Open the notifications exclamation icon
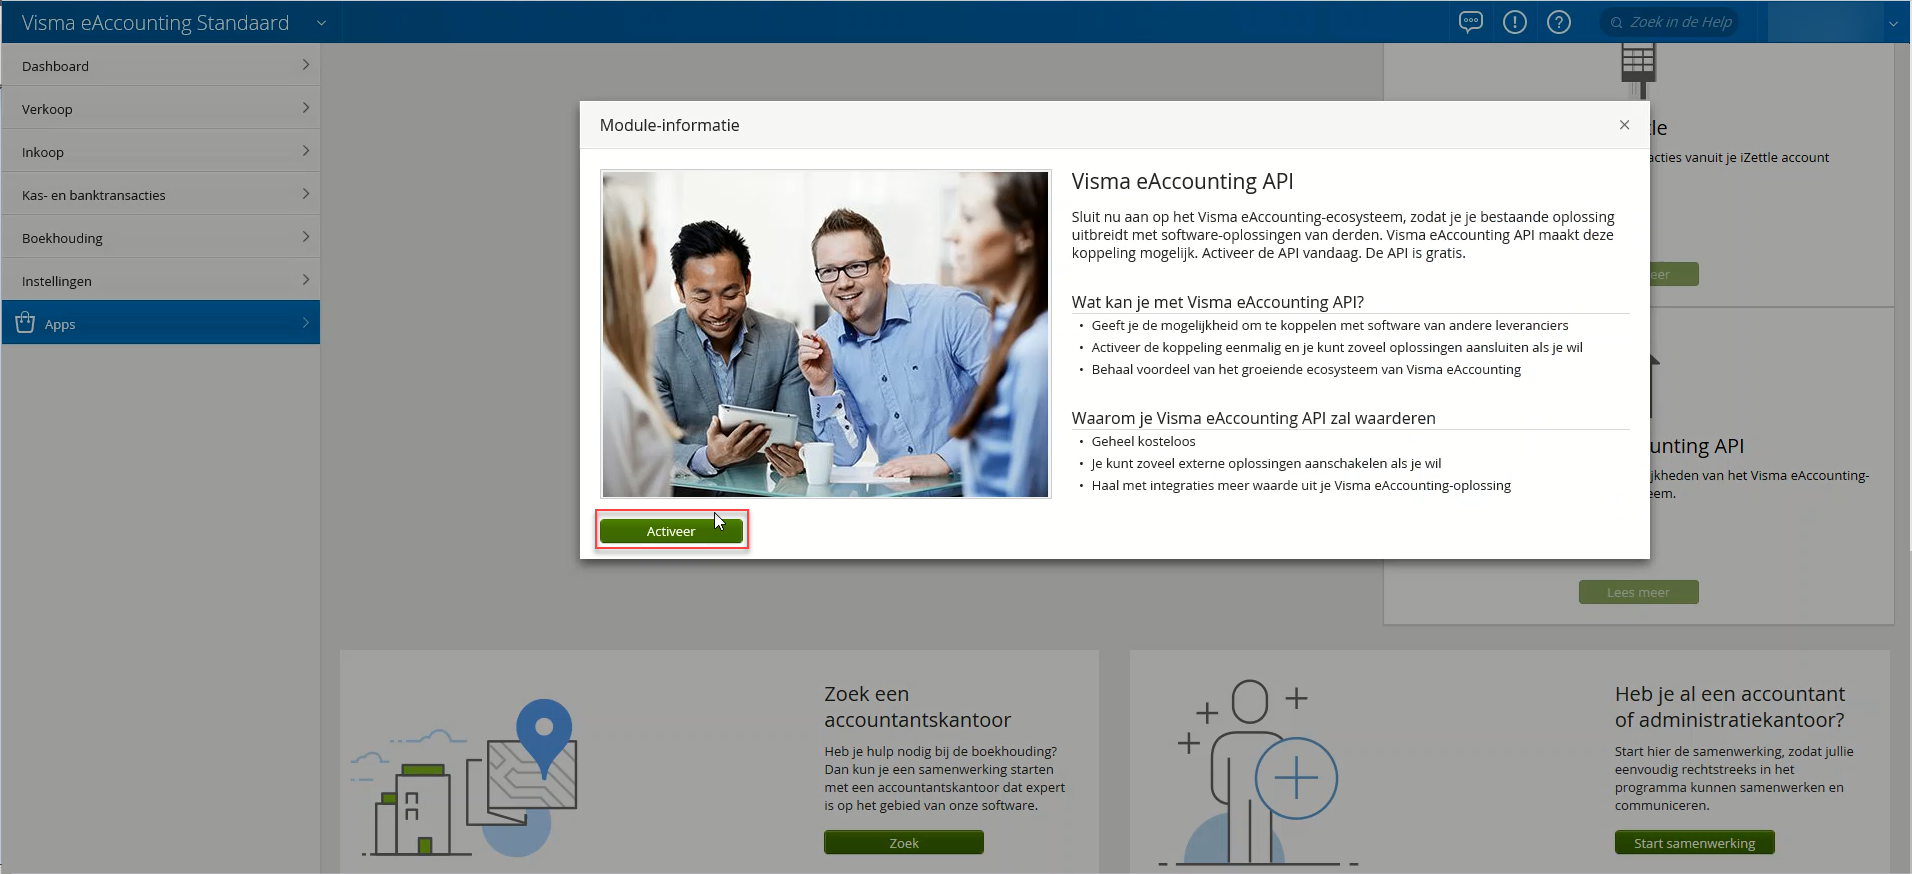The height and width of the screenshot is (874, 1912). [1515, 22]
